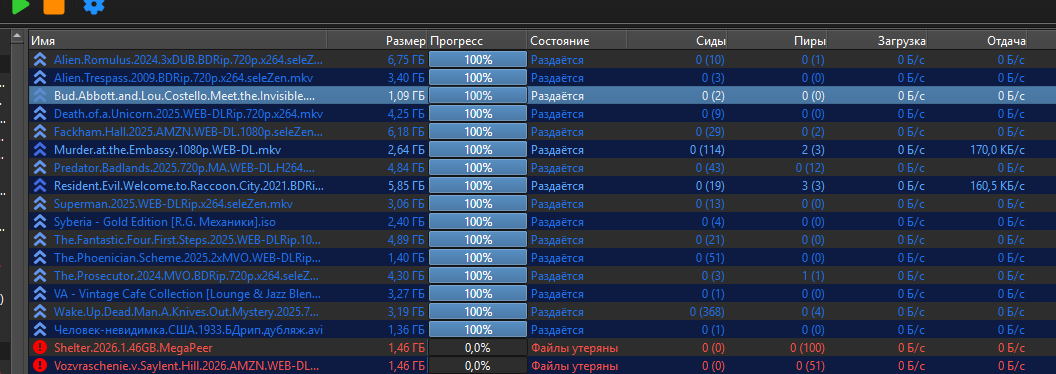The width and height of the screenshot is (1056, 374).
Task: Click seeding icon of Wake.Up.Dead.Man torrent
Action: (x=40, y=312)
